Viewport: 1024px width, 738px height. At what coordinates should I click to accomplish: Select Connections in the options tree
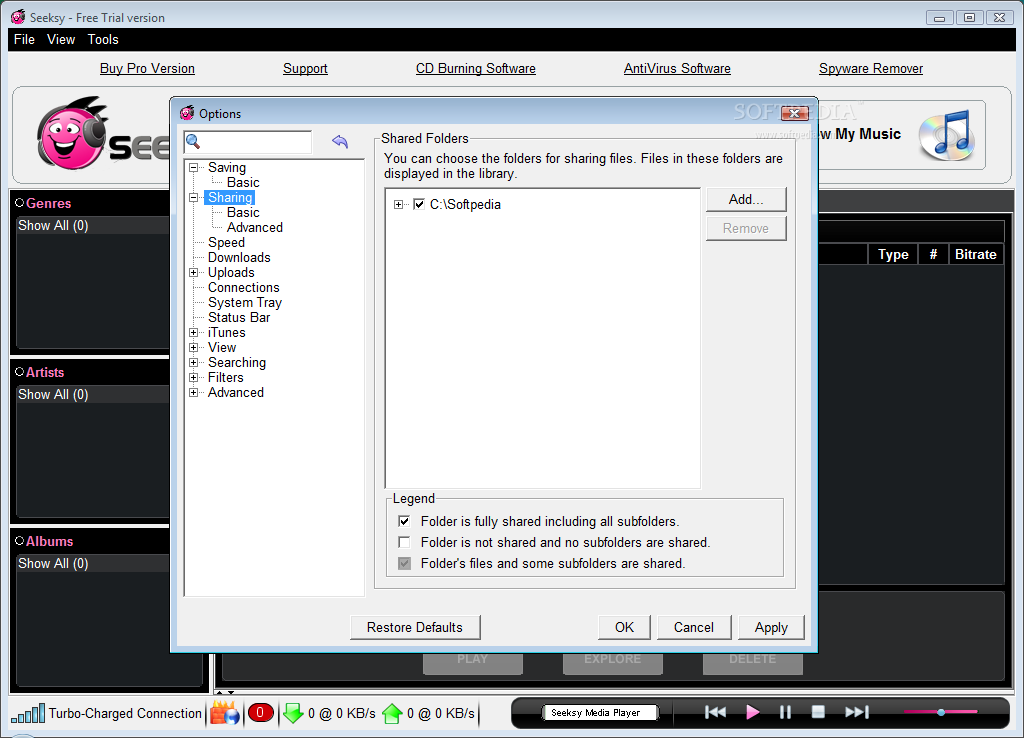click(244, 287)
